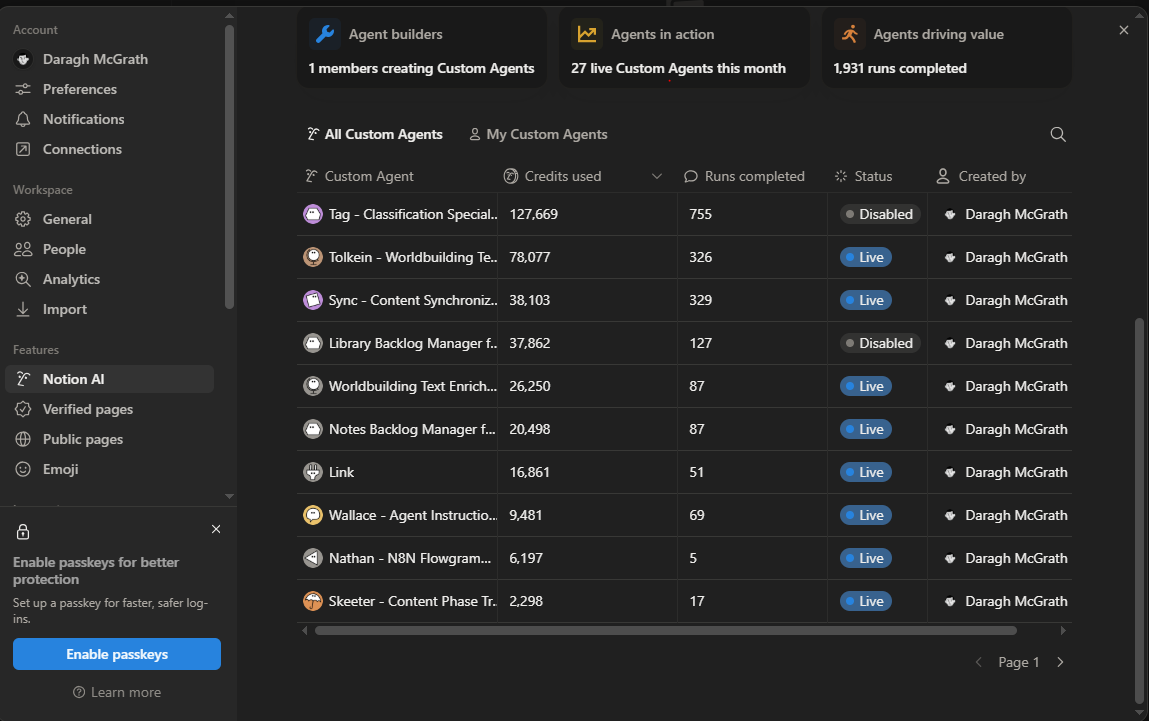Click the Agents driving value card

point(946,48)
